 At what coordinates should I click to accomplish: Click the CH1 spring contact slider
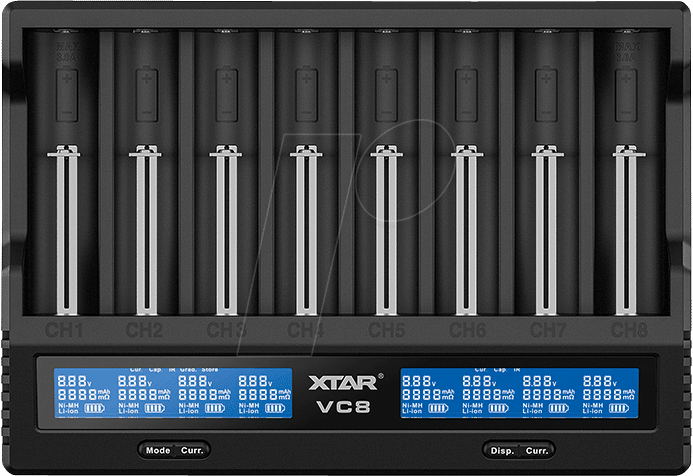click(65, 230)
